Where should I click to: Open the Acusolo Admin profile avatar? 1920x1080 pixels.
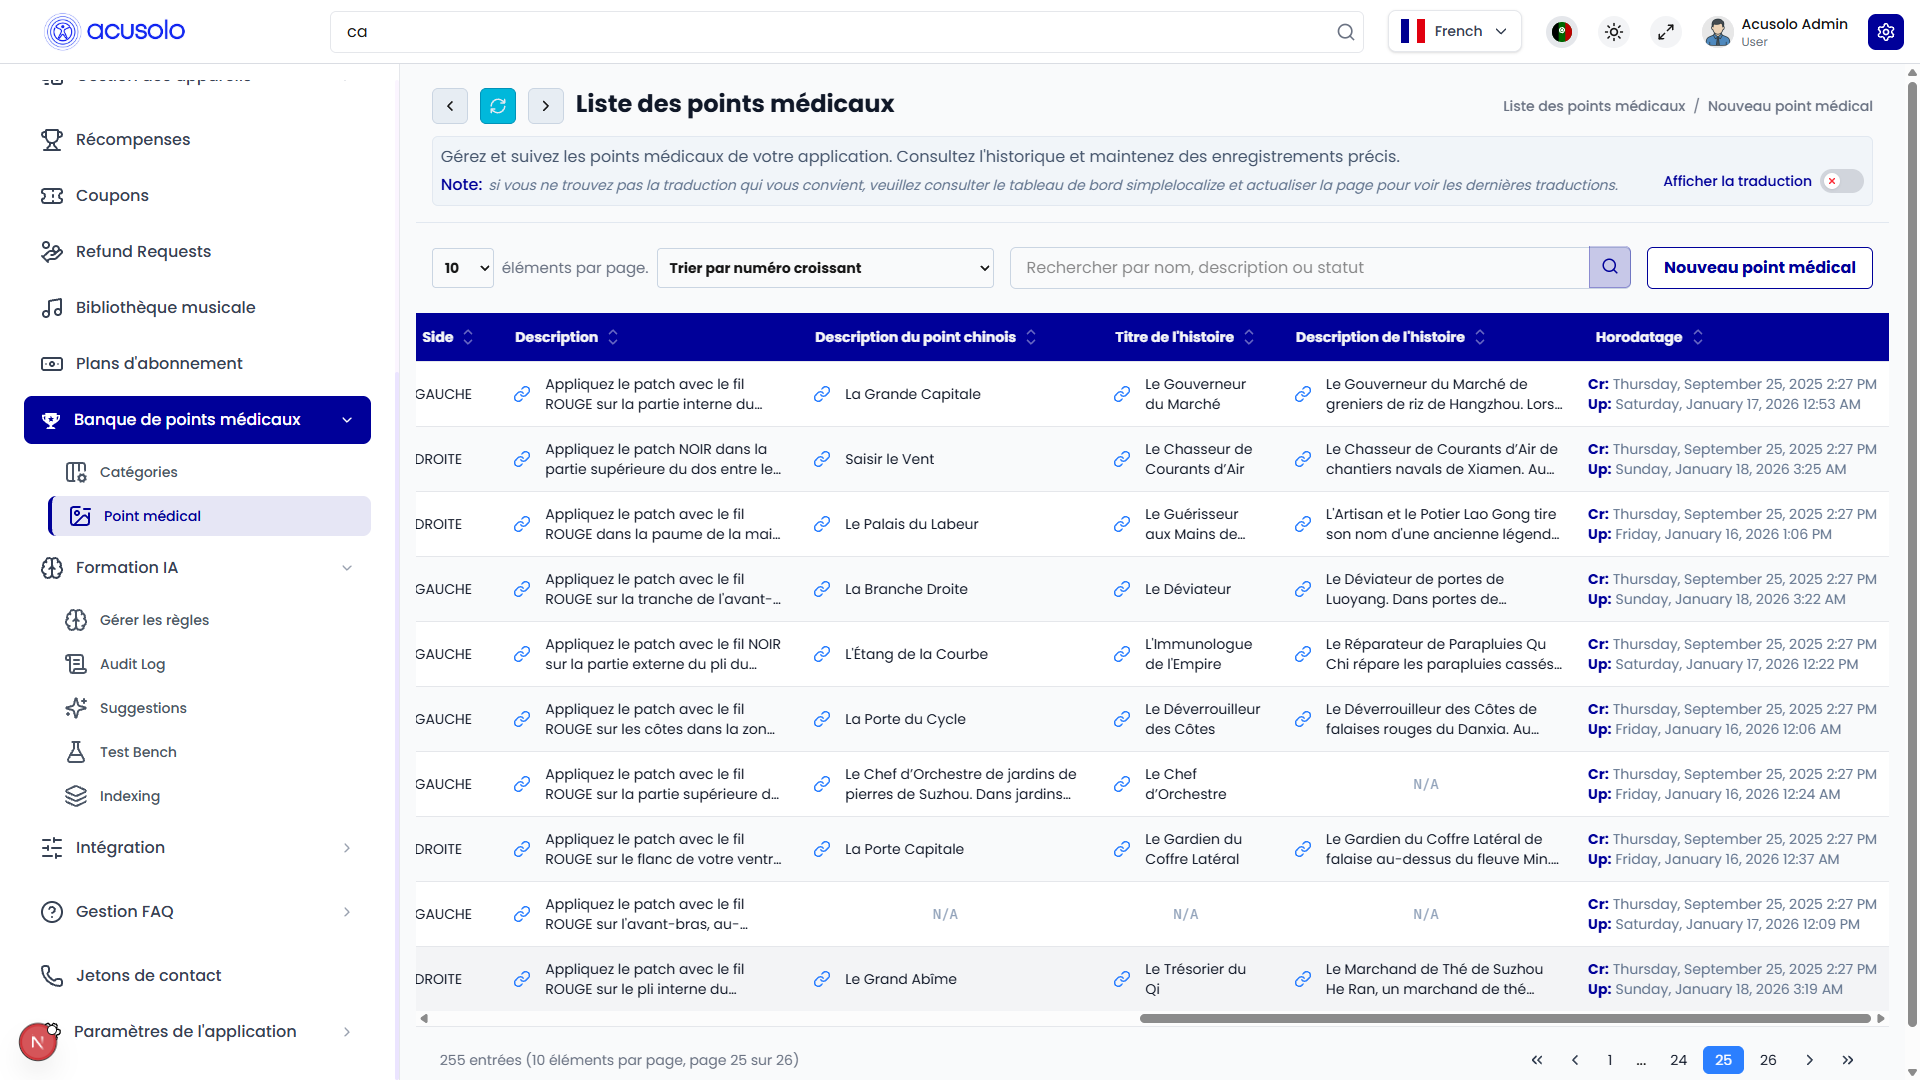click(x=1717, y=31)
